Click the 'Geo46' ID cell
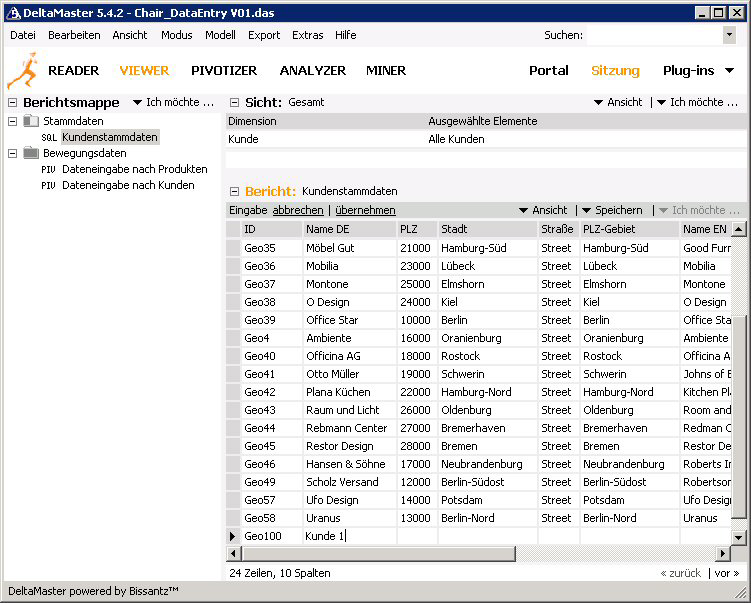Image resolution: width=751 pixels, height=603 pixels. pos(271,464)
